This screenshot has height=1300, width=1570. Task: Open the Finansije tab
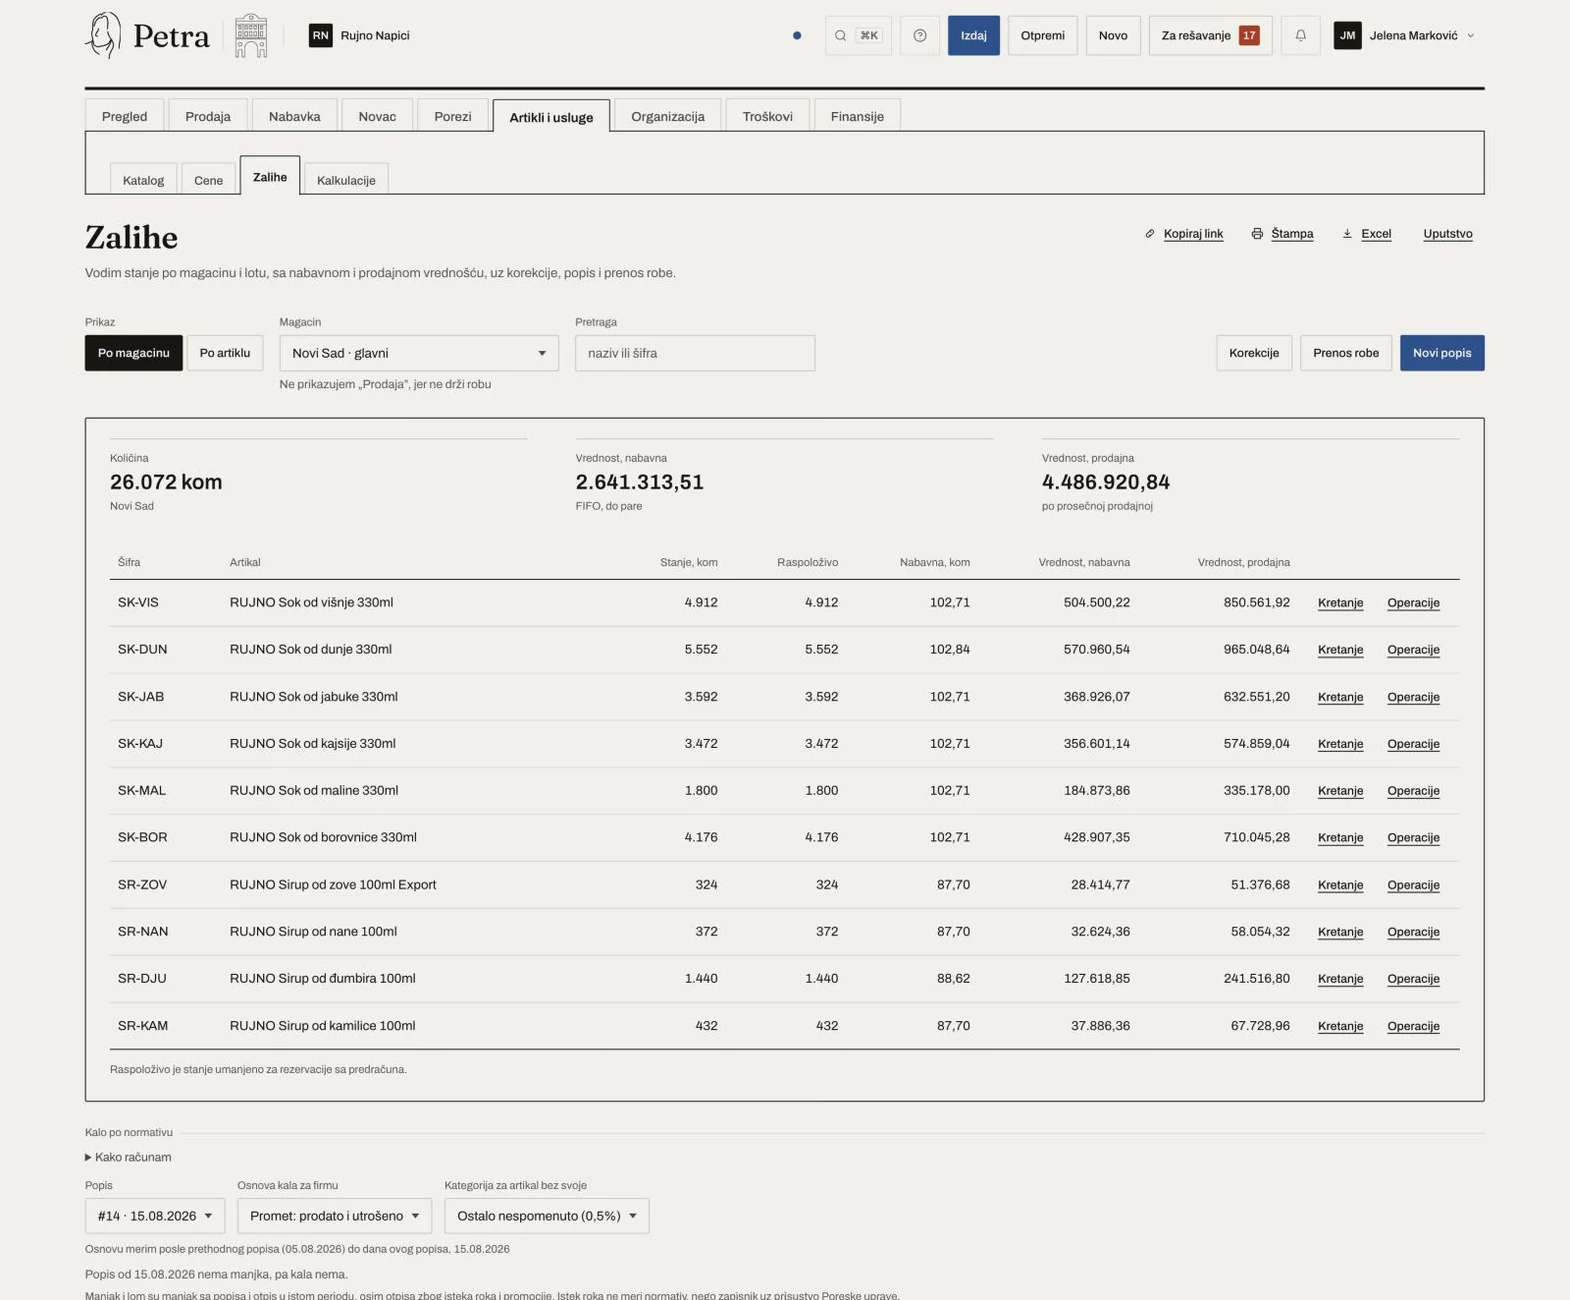[x=857, y=116]
